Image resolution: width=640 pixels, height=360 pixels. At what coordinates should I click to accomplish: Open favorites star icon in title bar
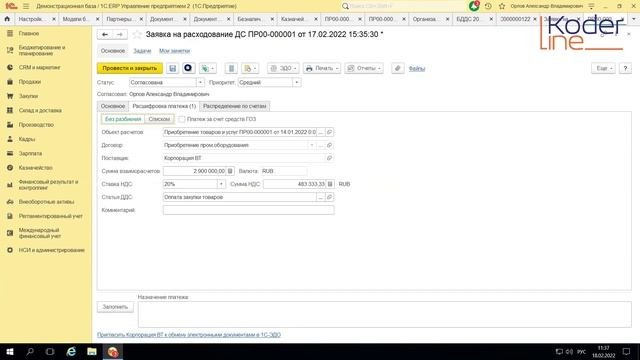pyautogui.click(x=502, y=6)
